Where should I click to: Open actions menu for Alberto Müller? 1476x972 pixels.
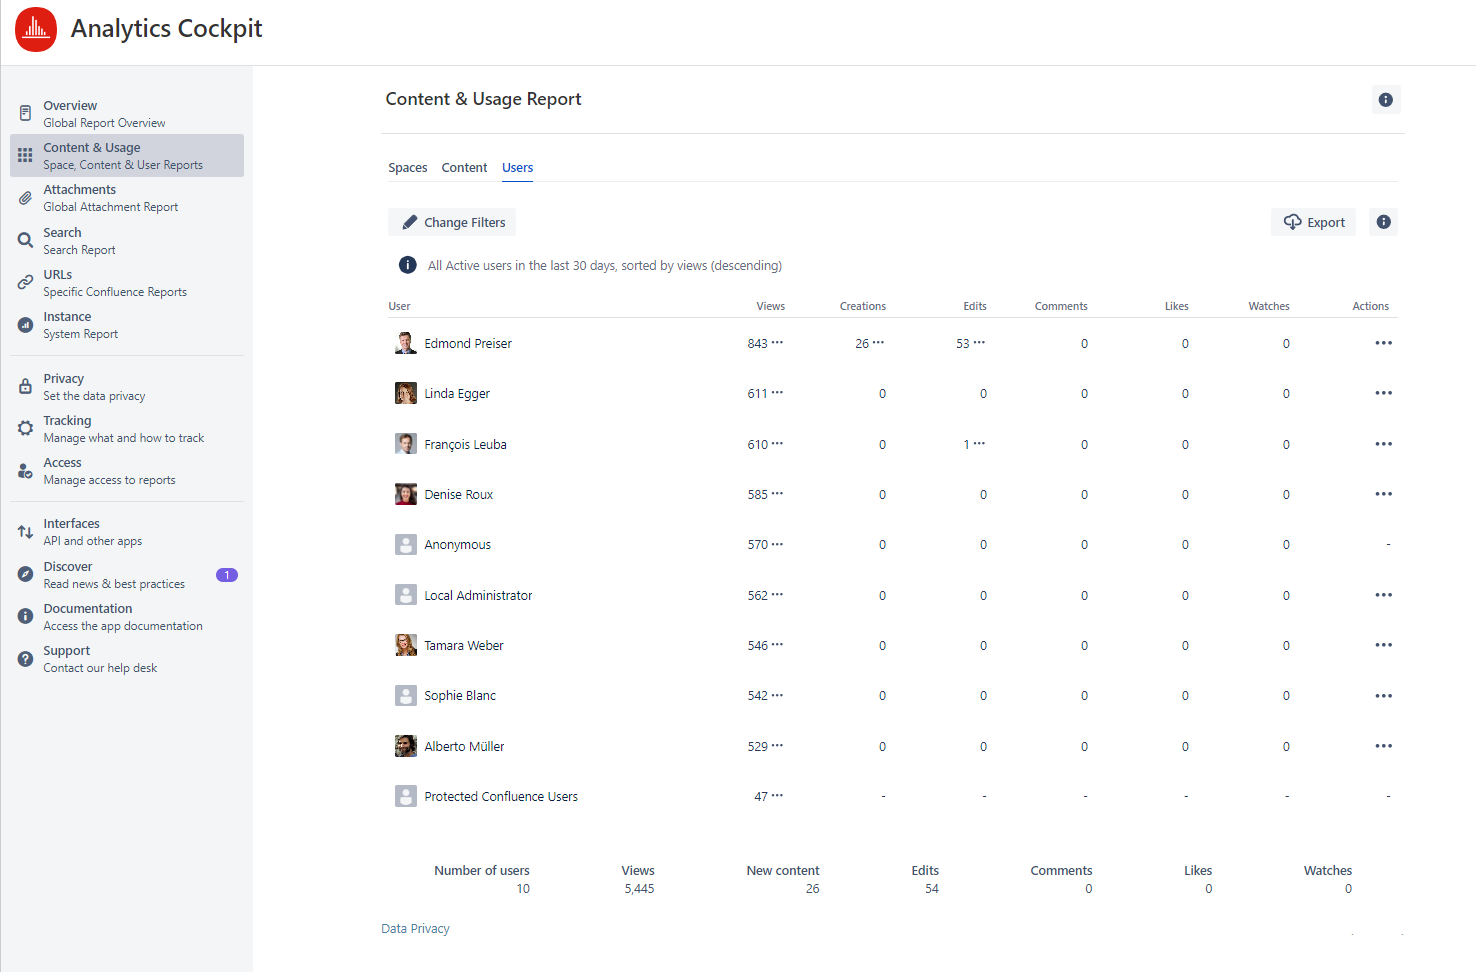pyautogui.click(x=1383, y=746)
